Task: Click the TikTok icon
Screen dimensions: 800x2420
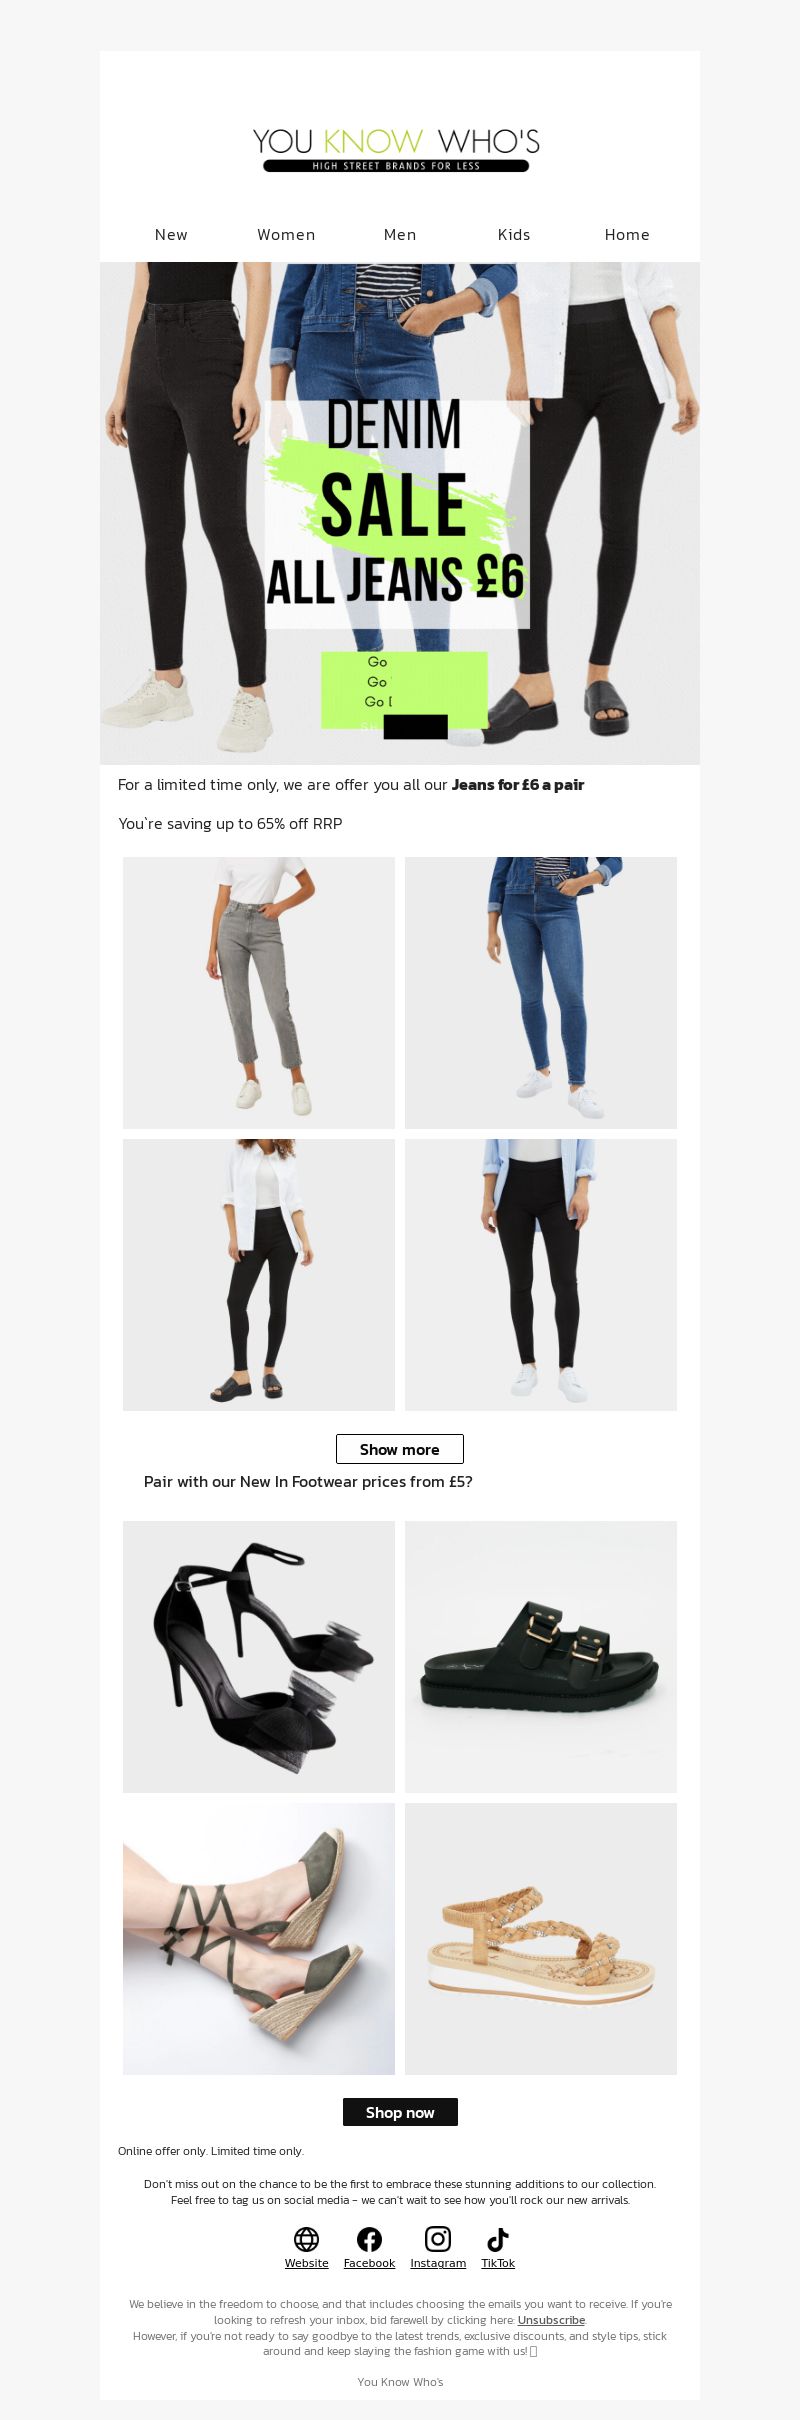Action: tap(498, 2239)
